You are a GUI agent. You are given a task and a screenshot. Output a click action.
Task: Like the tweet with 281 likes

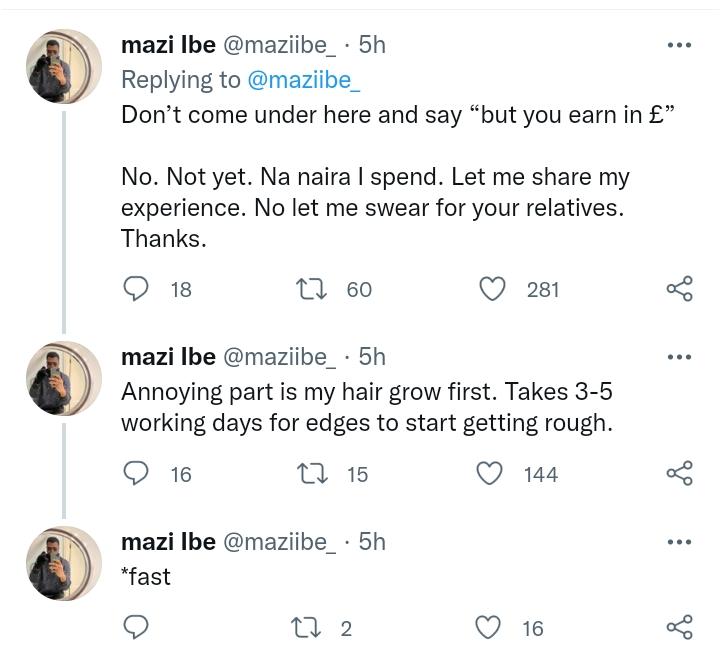(x=492, y=290)
